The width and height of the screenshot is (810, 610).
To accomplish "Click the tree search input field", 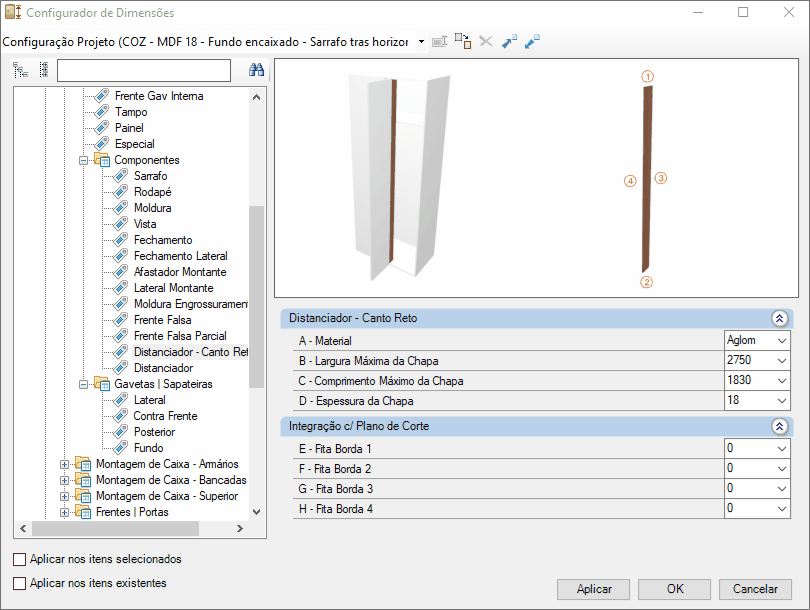I will click(144, 70).
